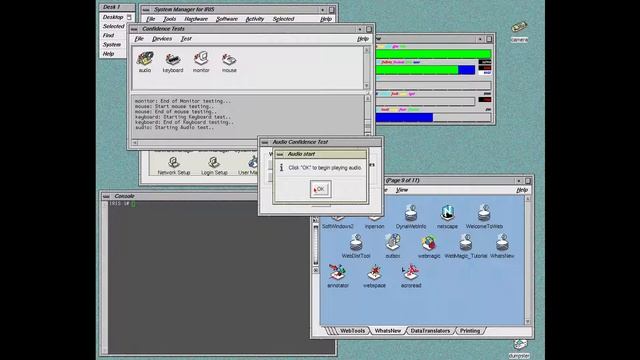Switch to the Printing tab
The image size is (640, 360).
(470, 331)
